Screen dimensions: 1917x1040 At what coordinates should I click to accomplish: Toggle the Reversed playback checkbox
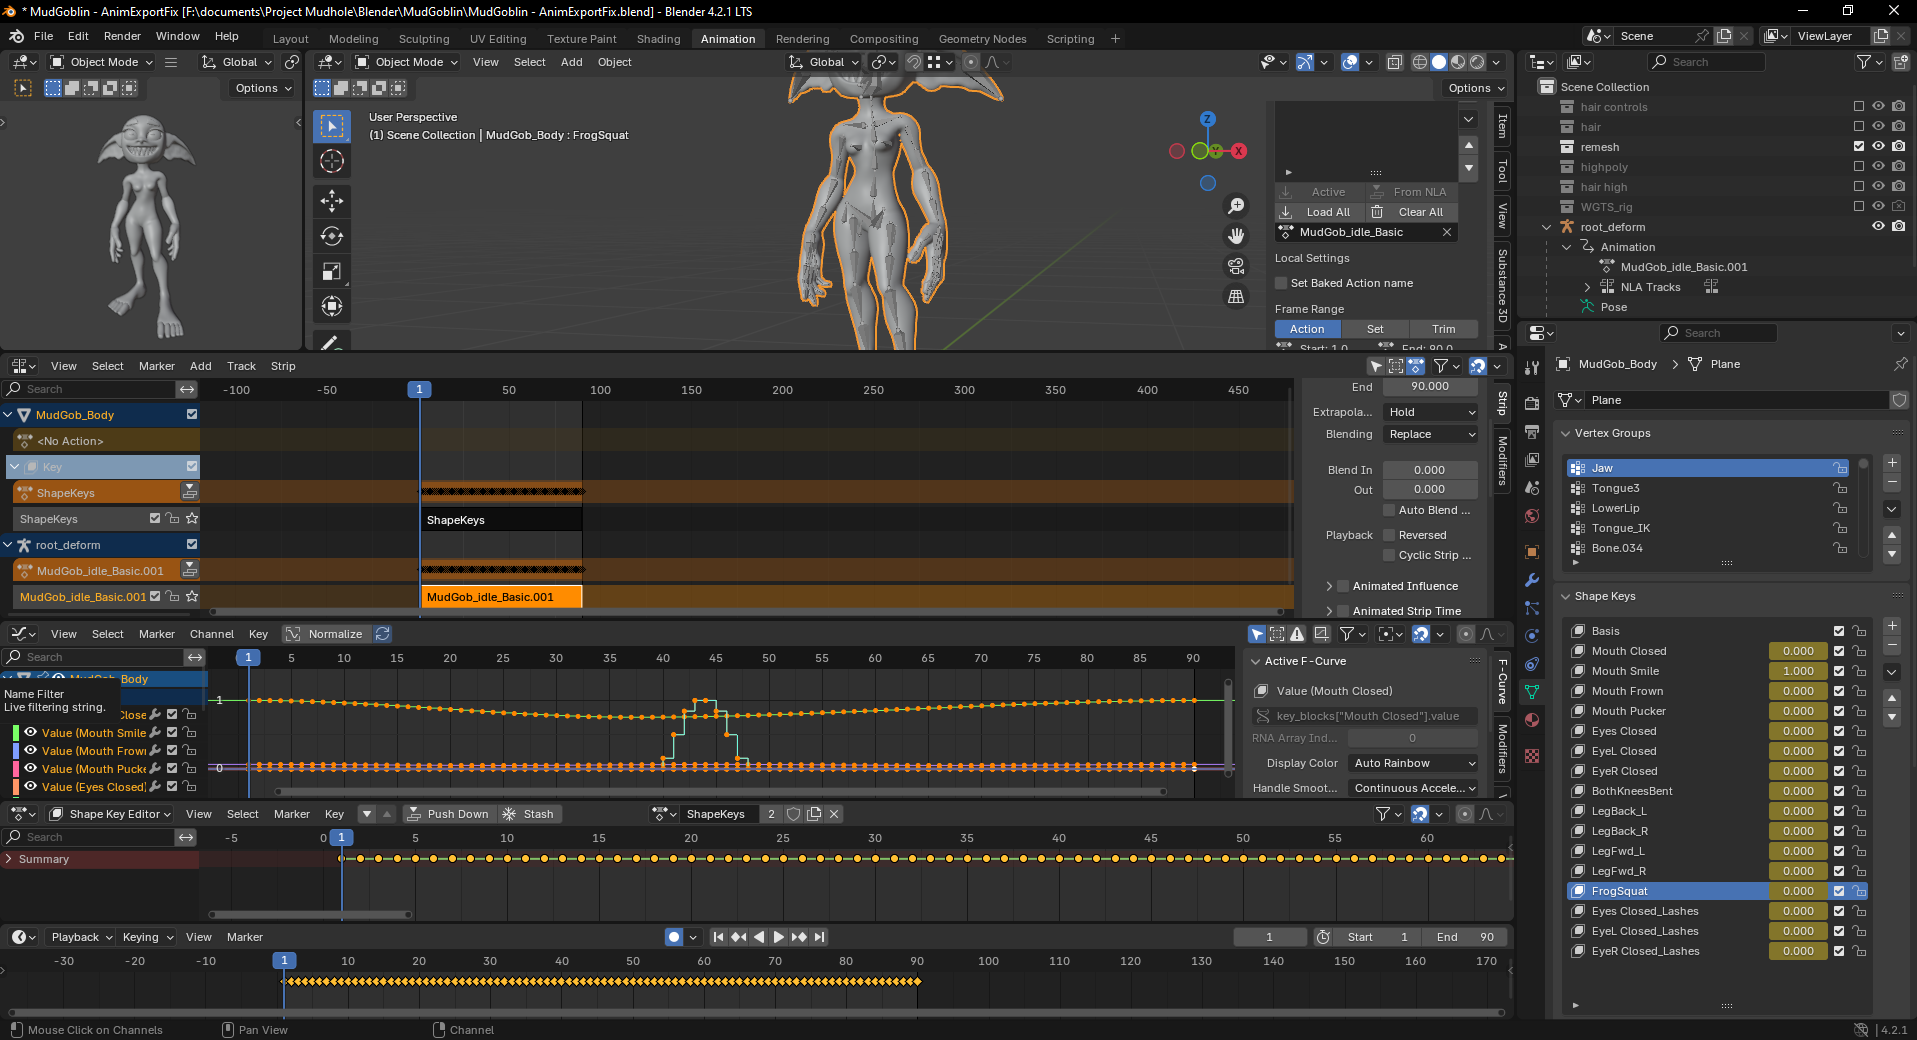(1389, 535)
